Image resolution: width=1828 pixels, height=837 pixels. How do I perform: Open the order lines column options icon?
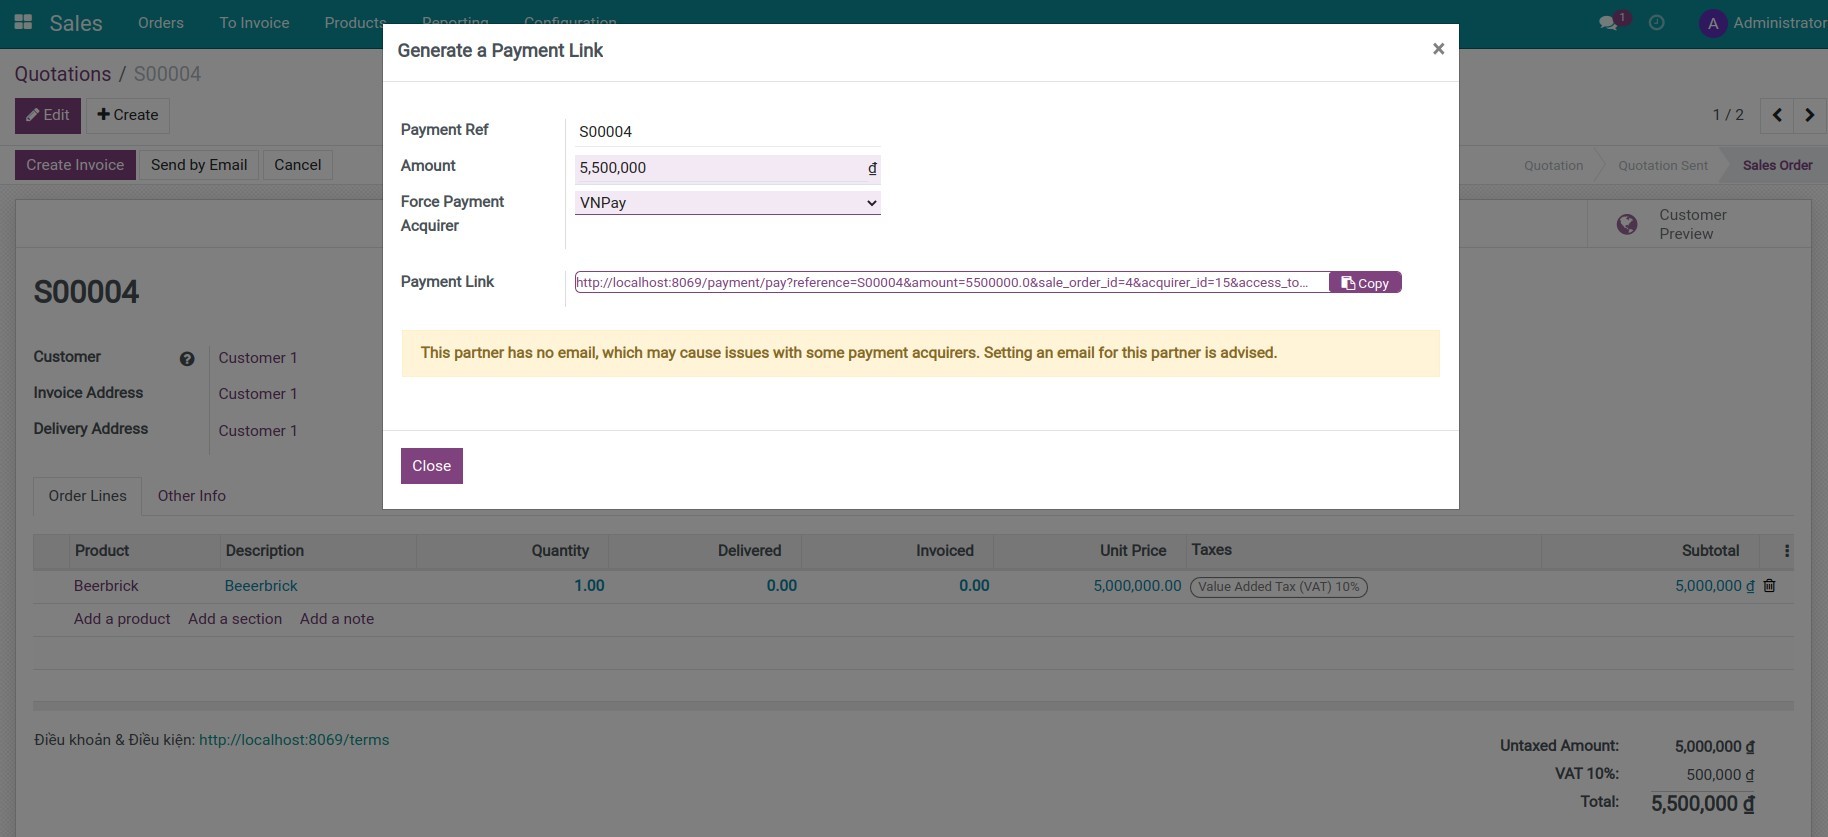(1787, 551)
